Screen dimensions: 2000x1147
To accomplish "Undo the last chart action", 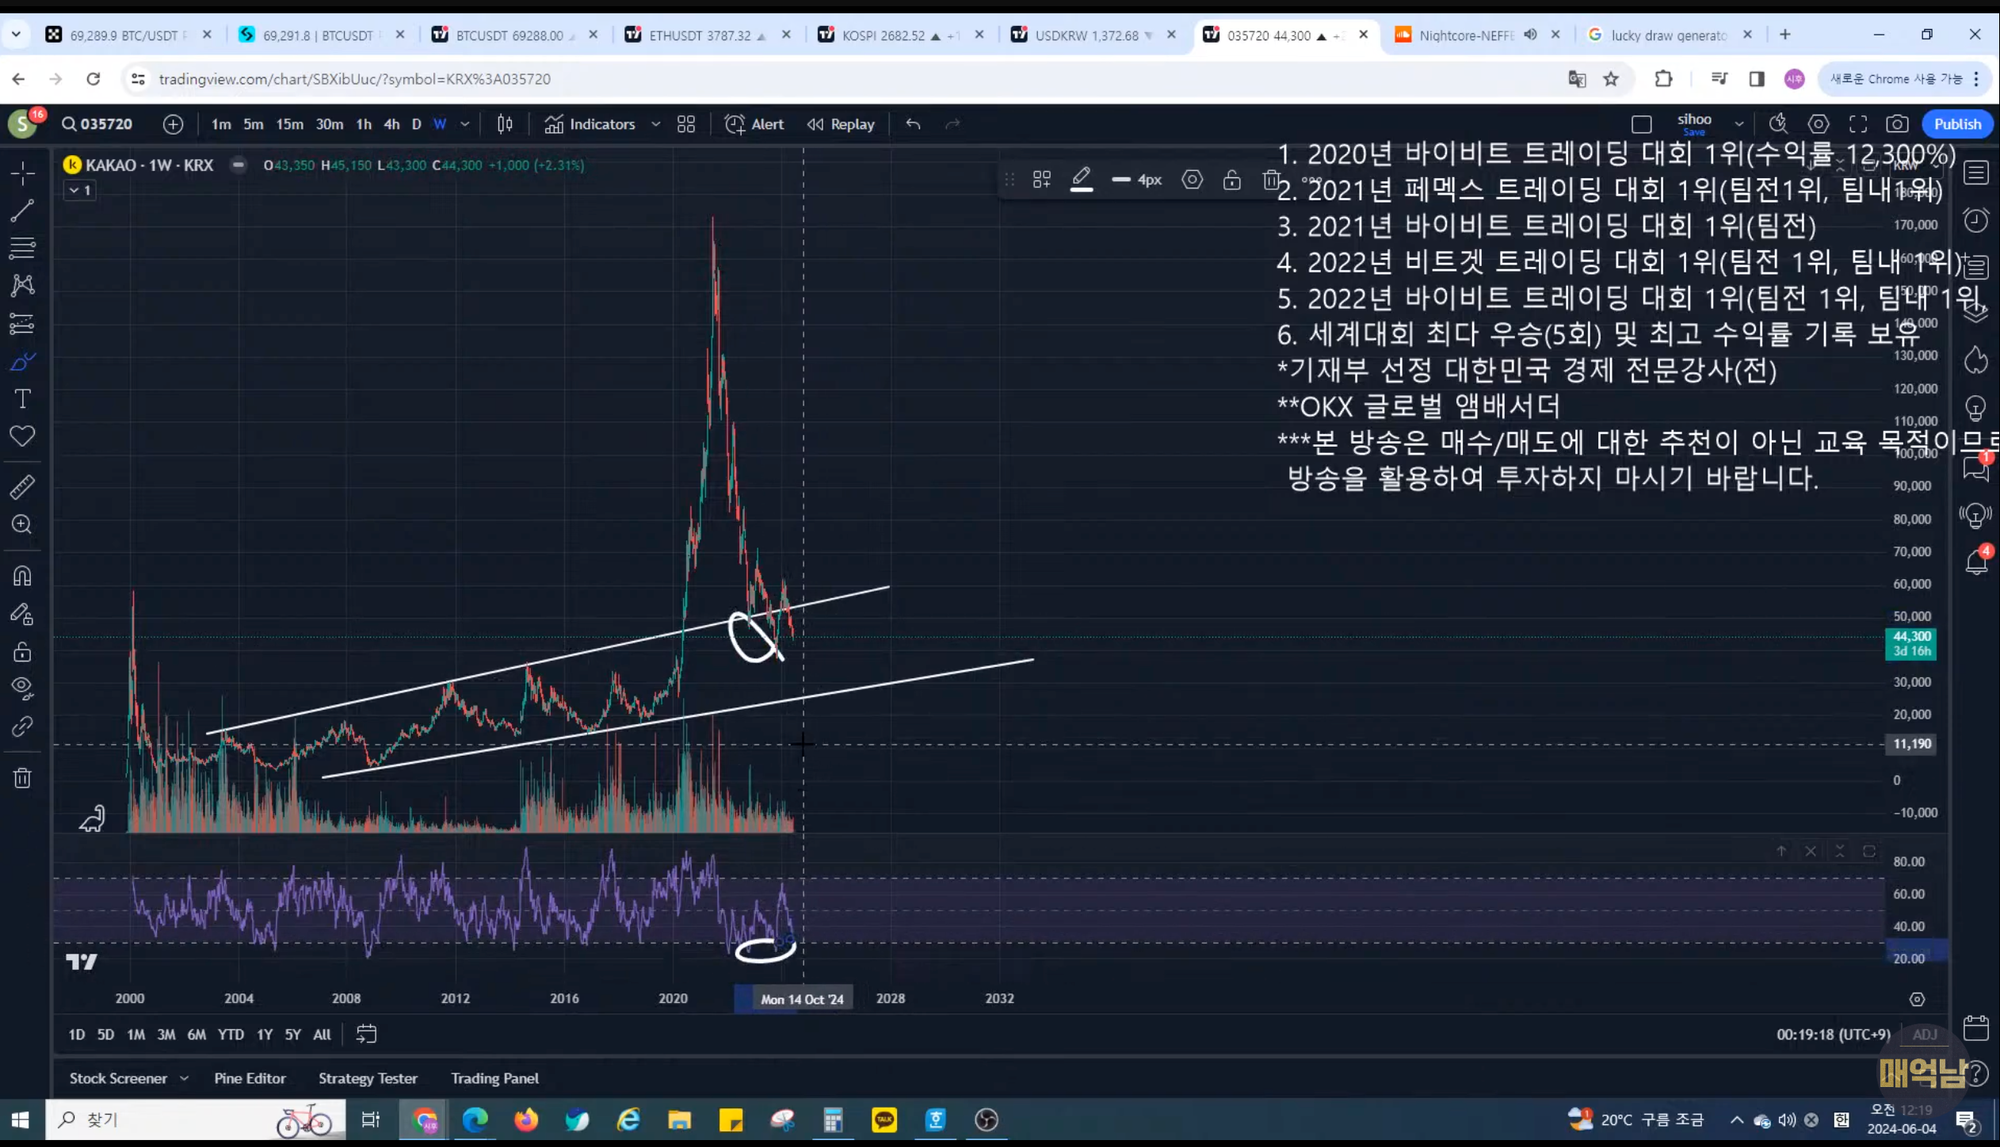I will tap(913, 124).
